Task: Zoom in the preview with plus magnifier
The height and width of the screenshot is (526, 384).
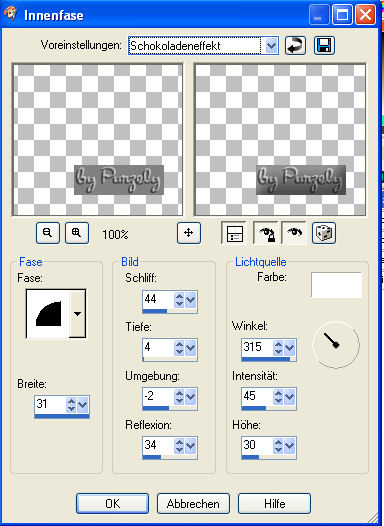Action: click(x=77, y=233)
